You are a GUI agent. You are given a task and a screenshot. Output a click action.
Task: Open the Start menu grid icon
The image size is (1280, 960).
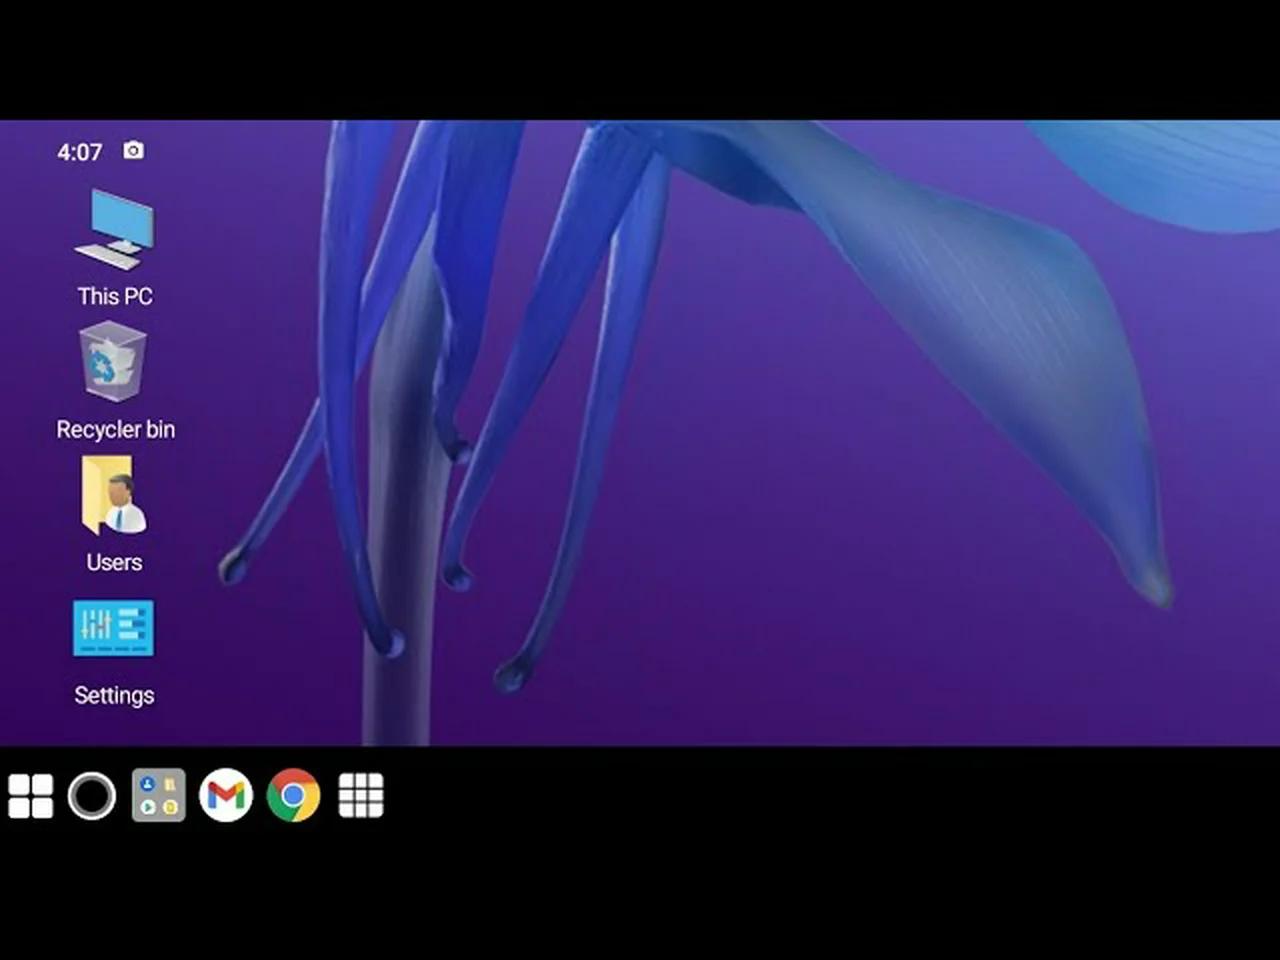pos(30,796)
